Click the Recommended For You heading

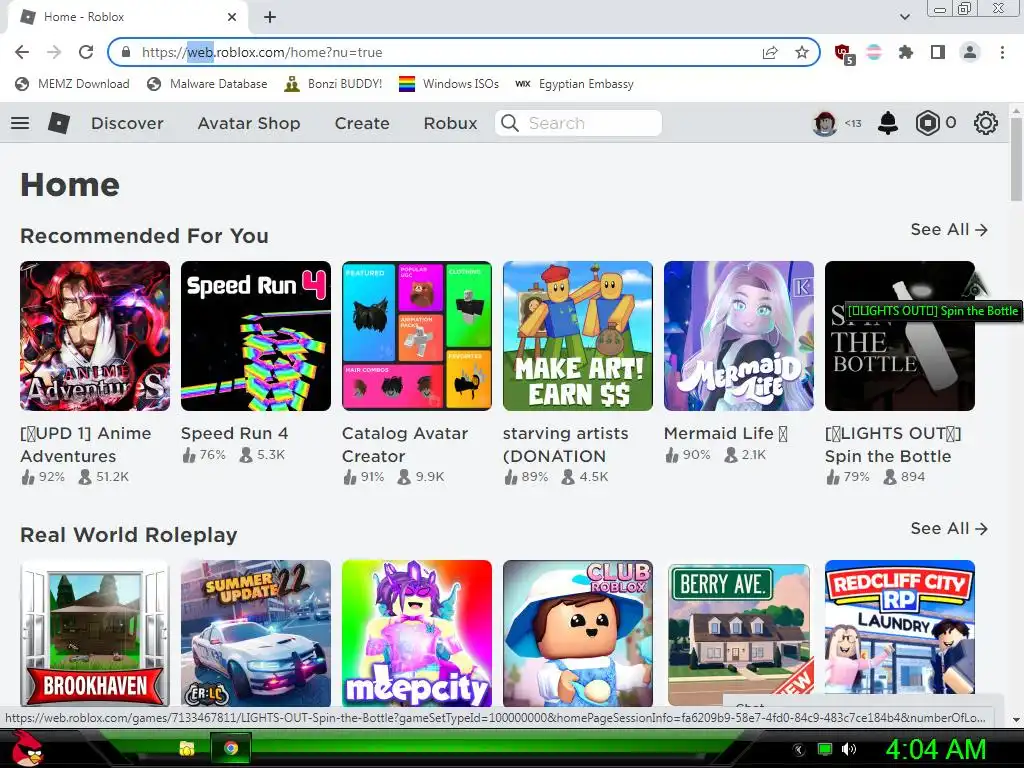point(144,236)
